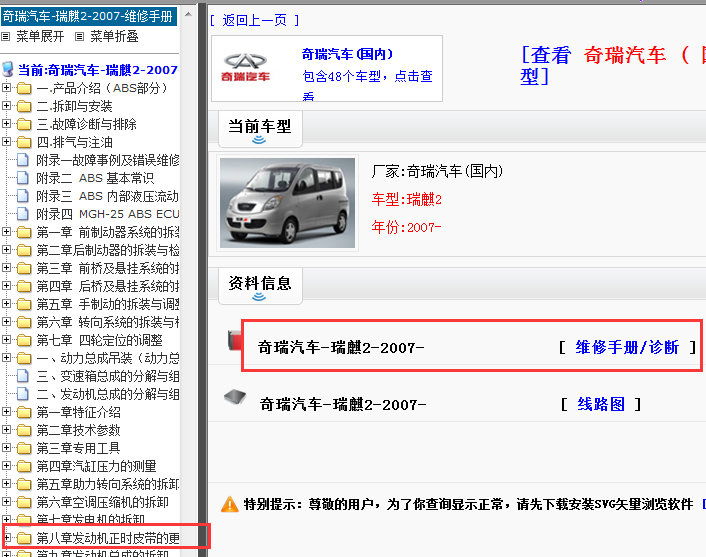Open the 当前车型 tab
Screen dimensions: 706x557
pyautogui.click(x=260, y=129)
